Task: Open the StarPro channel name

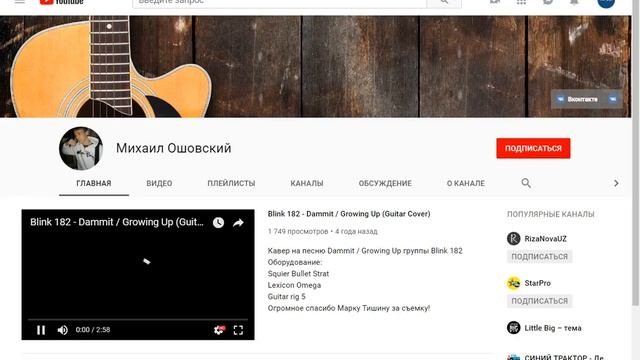Action: [538, 283]
